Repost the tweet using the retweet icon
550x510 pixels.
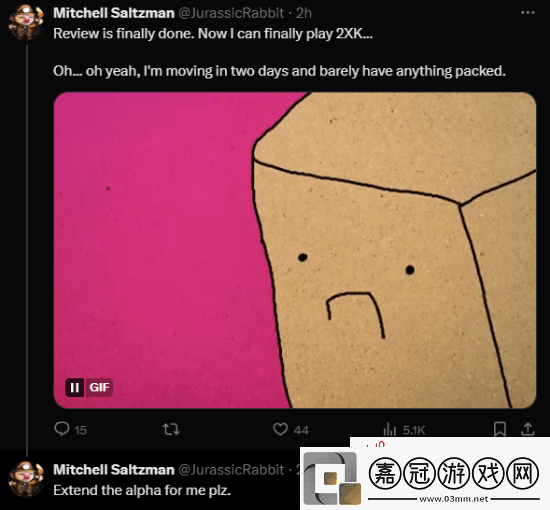pyautogui.click(x=171, y=429)
